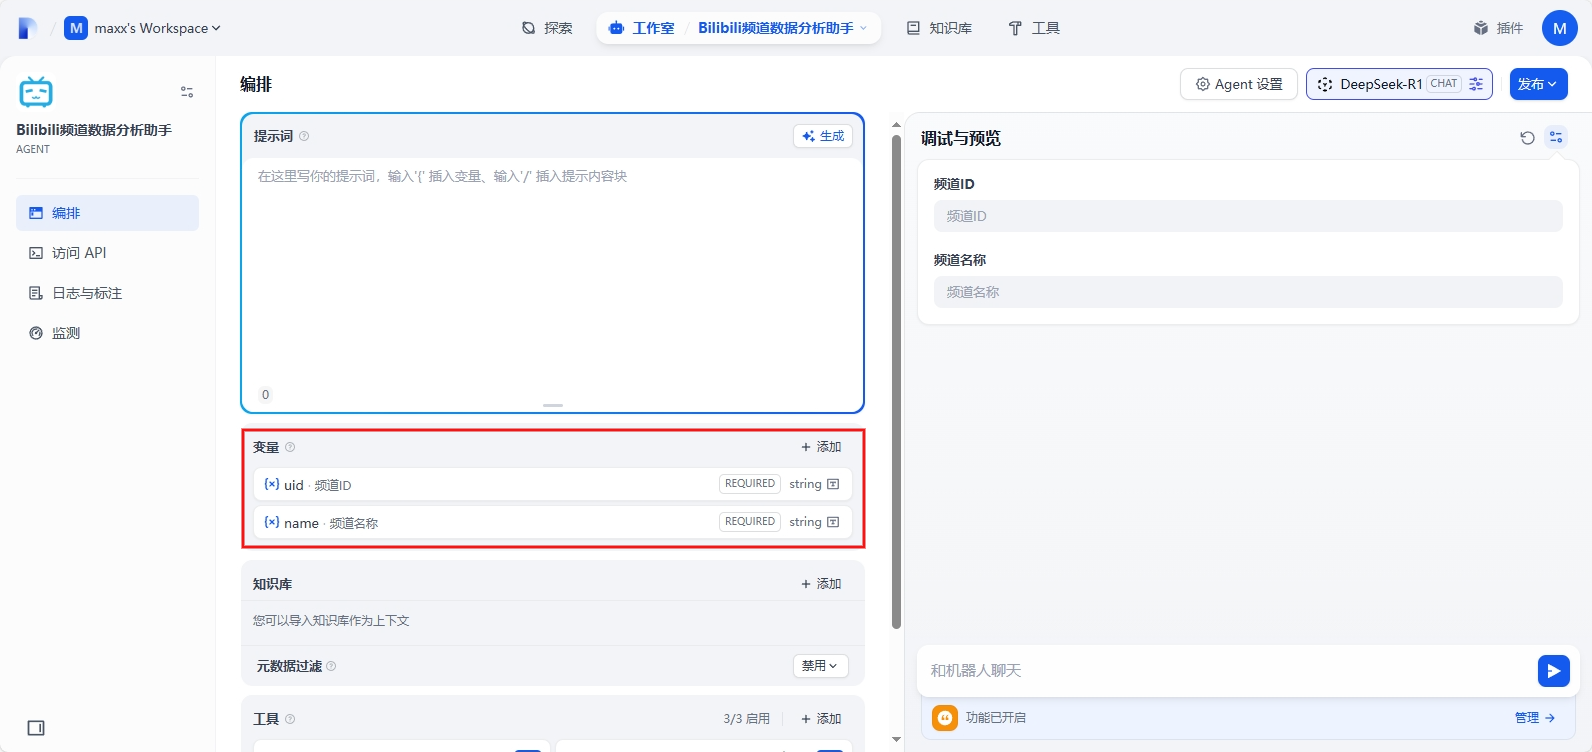Click the 和机器人聊天 chat input
The image size is (1592, 752).
[1228, 671]
